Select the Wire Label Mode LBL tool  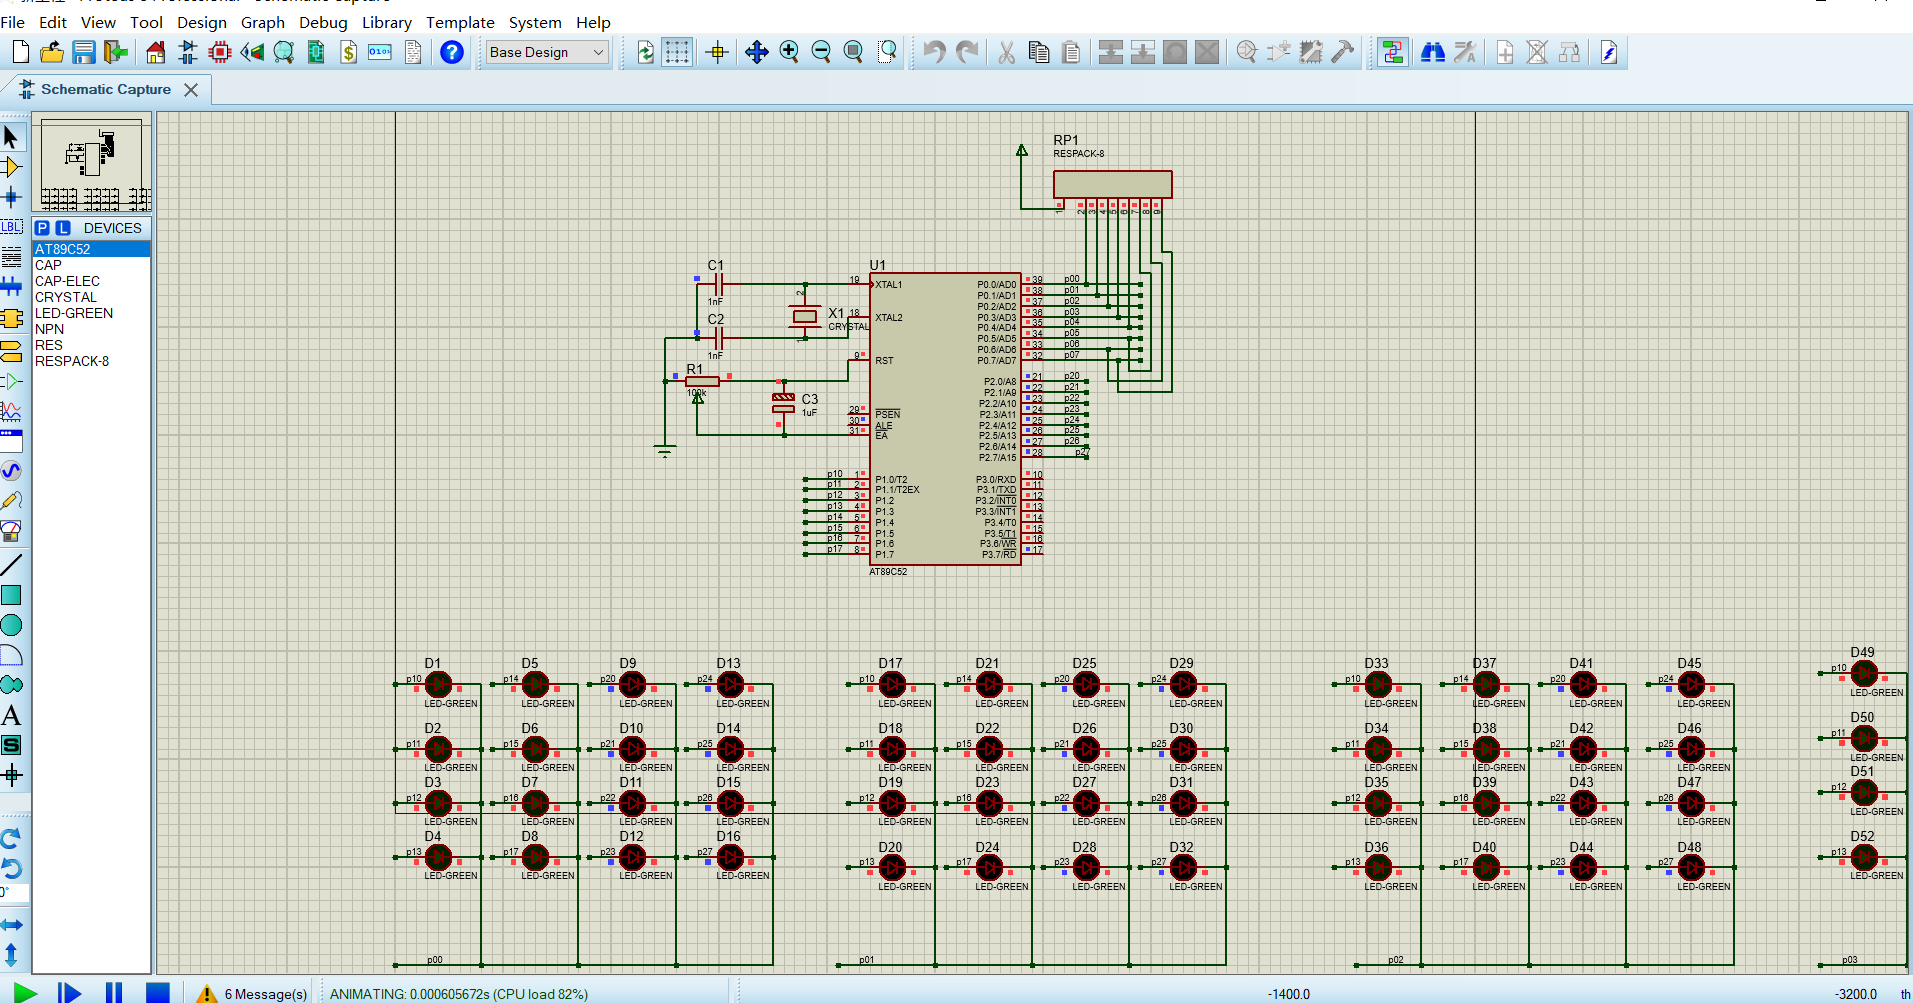pyautogui.click(x=12, y=227)
